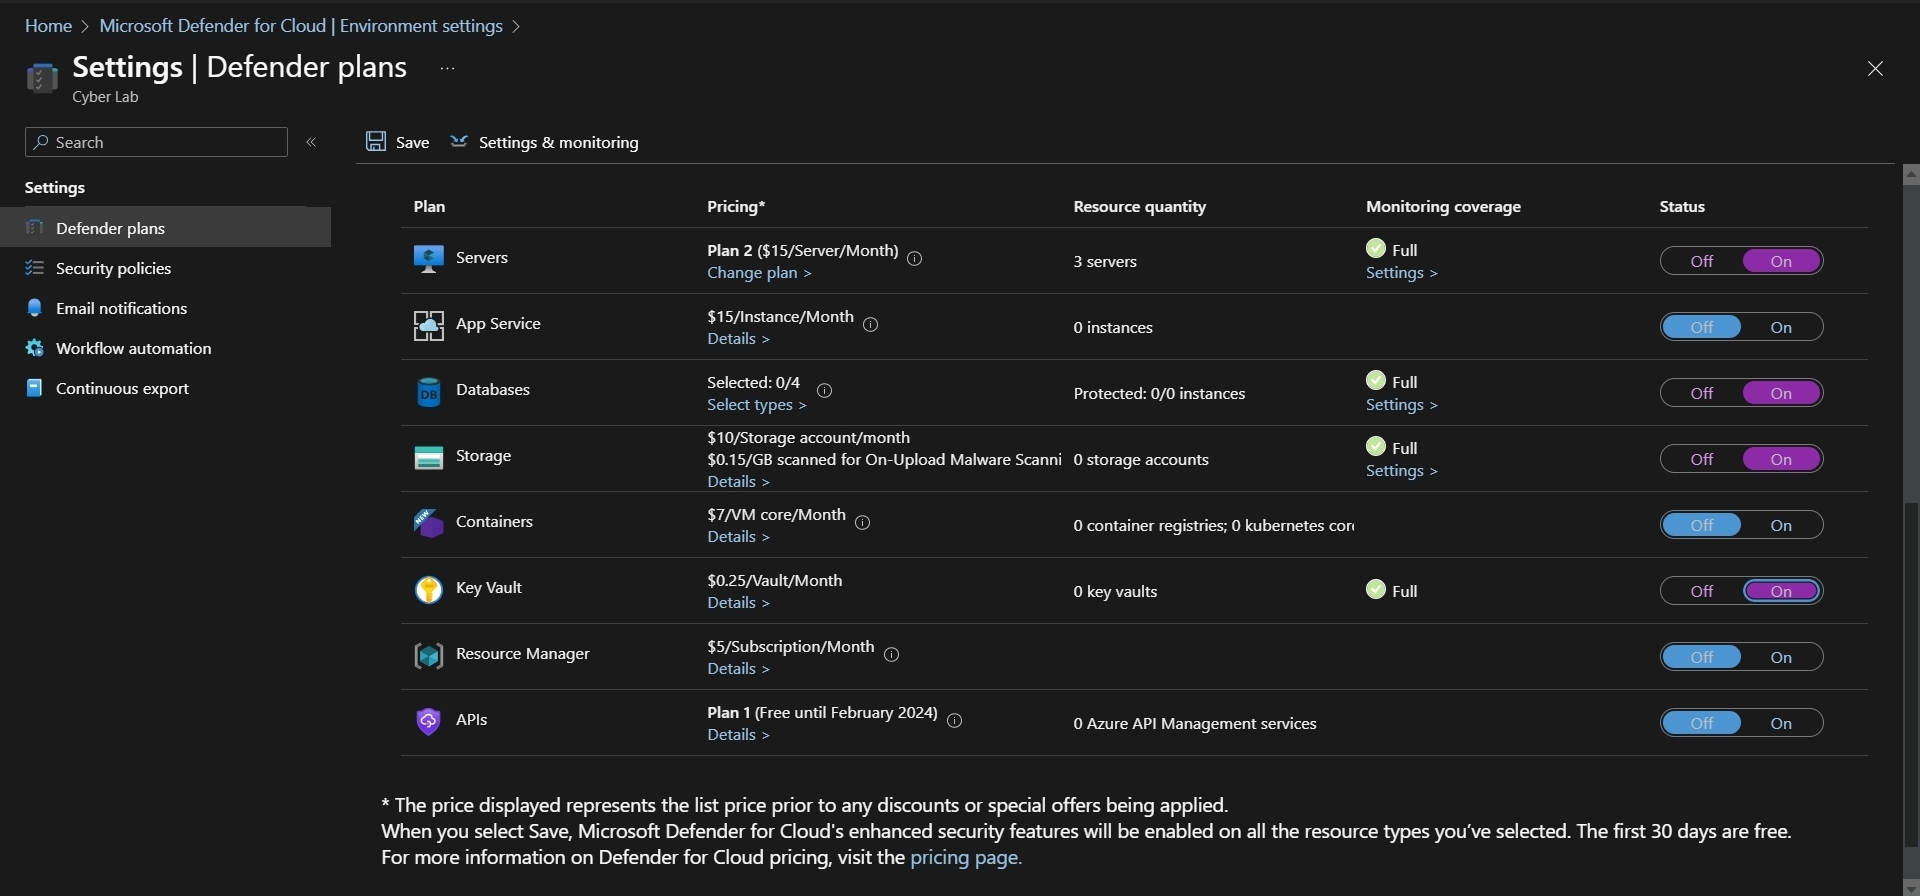Click the Servers plan icon
Image resolution: width=1920 pixels, height=896 pixels.
click(429, 259)
